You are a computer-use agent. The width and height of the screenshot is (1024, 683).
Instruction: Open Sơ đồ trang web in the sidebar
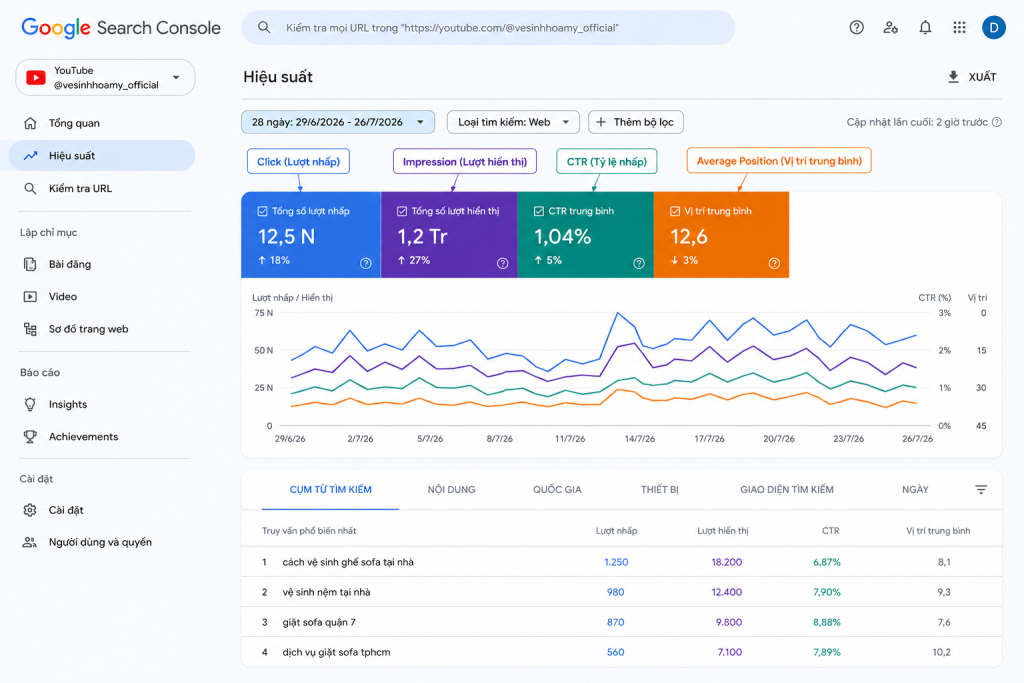103,329
